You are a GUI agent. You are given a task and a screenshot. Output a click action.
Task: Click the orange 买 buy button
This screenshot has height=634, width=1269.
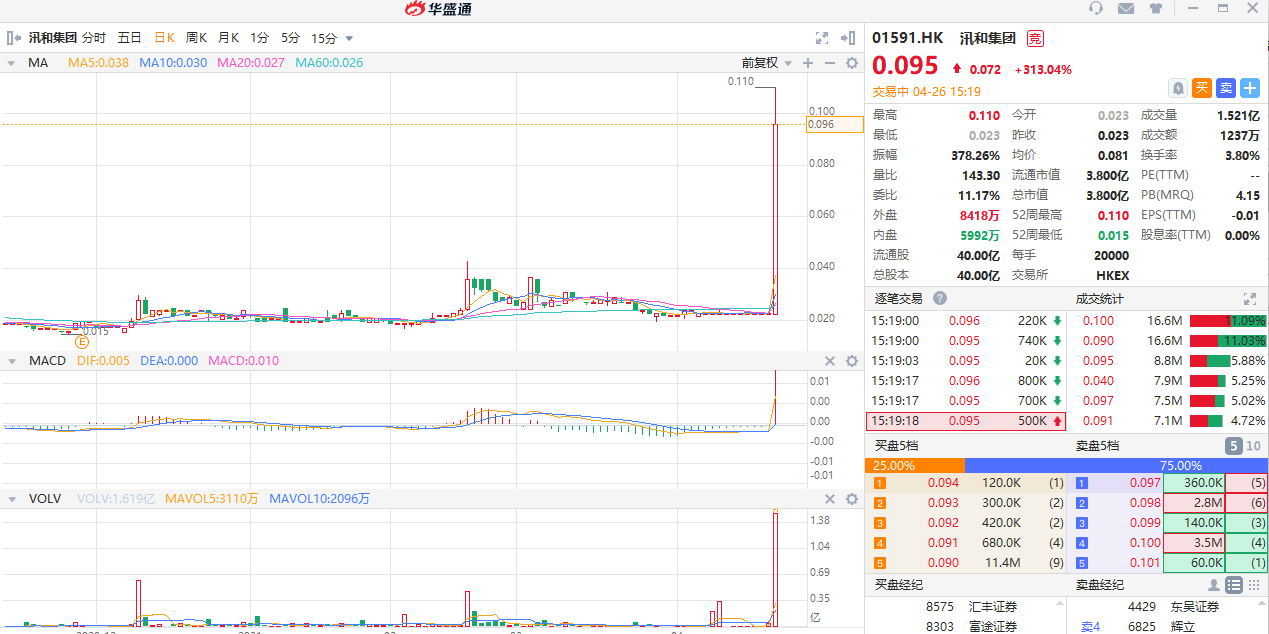tap(1202, 88)
